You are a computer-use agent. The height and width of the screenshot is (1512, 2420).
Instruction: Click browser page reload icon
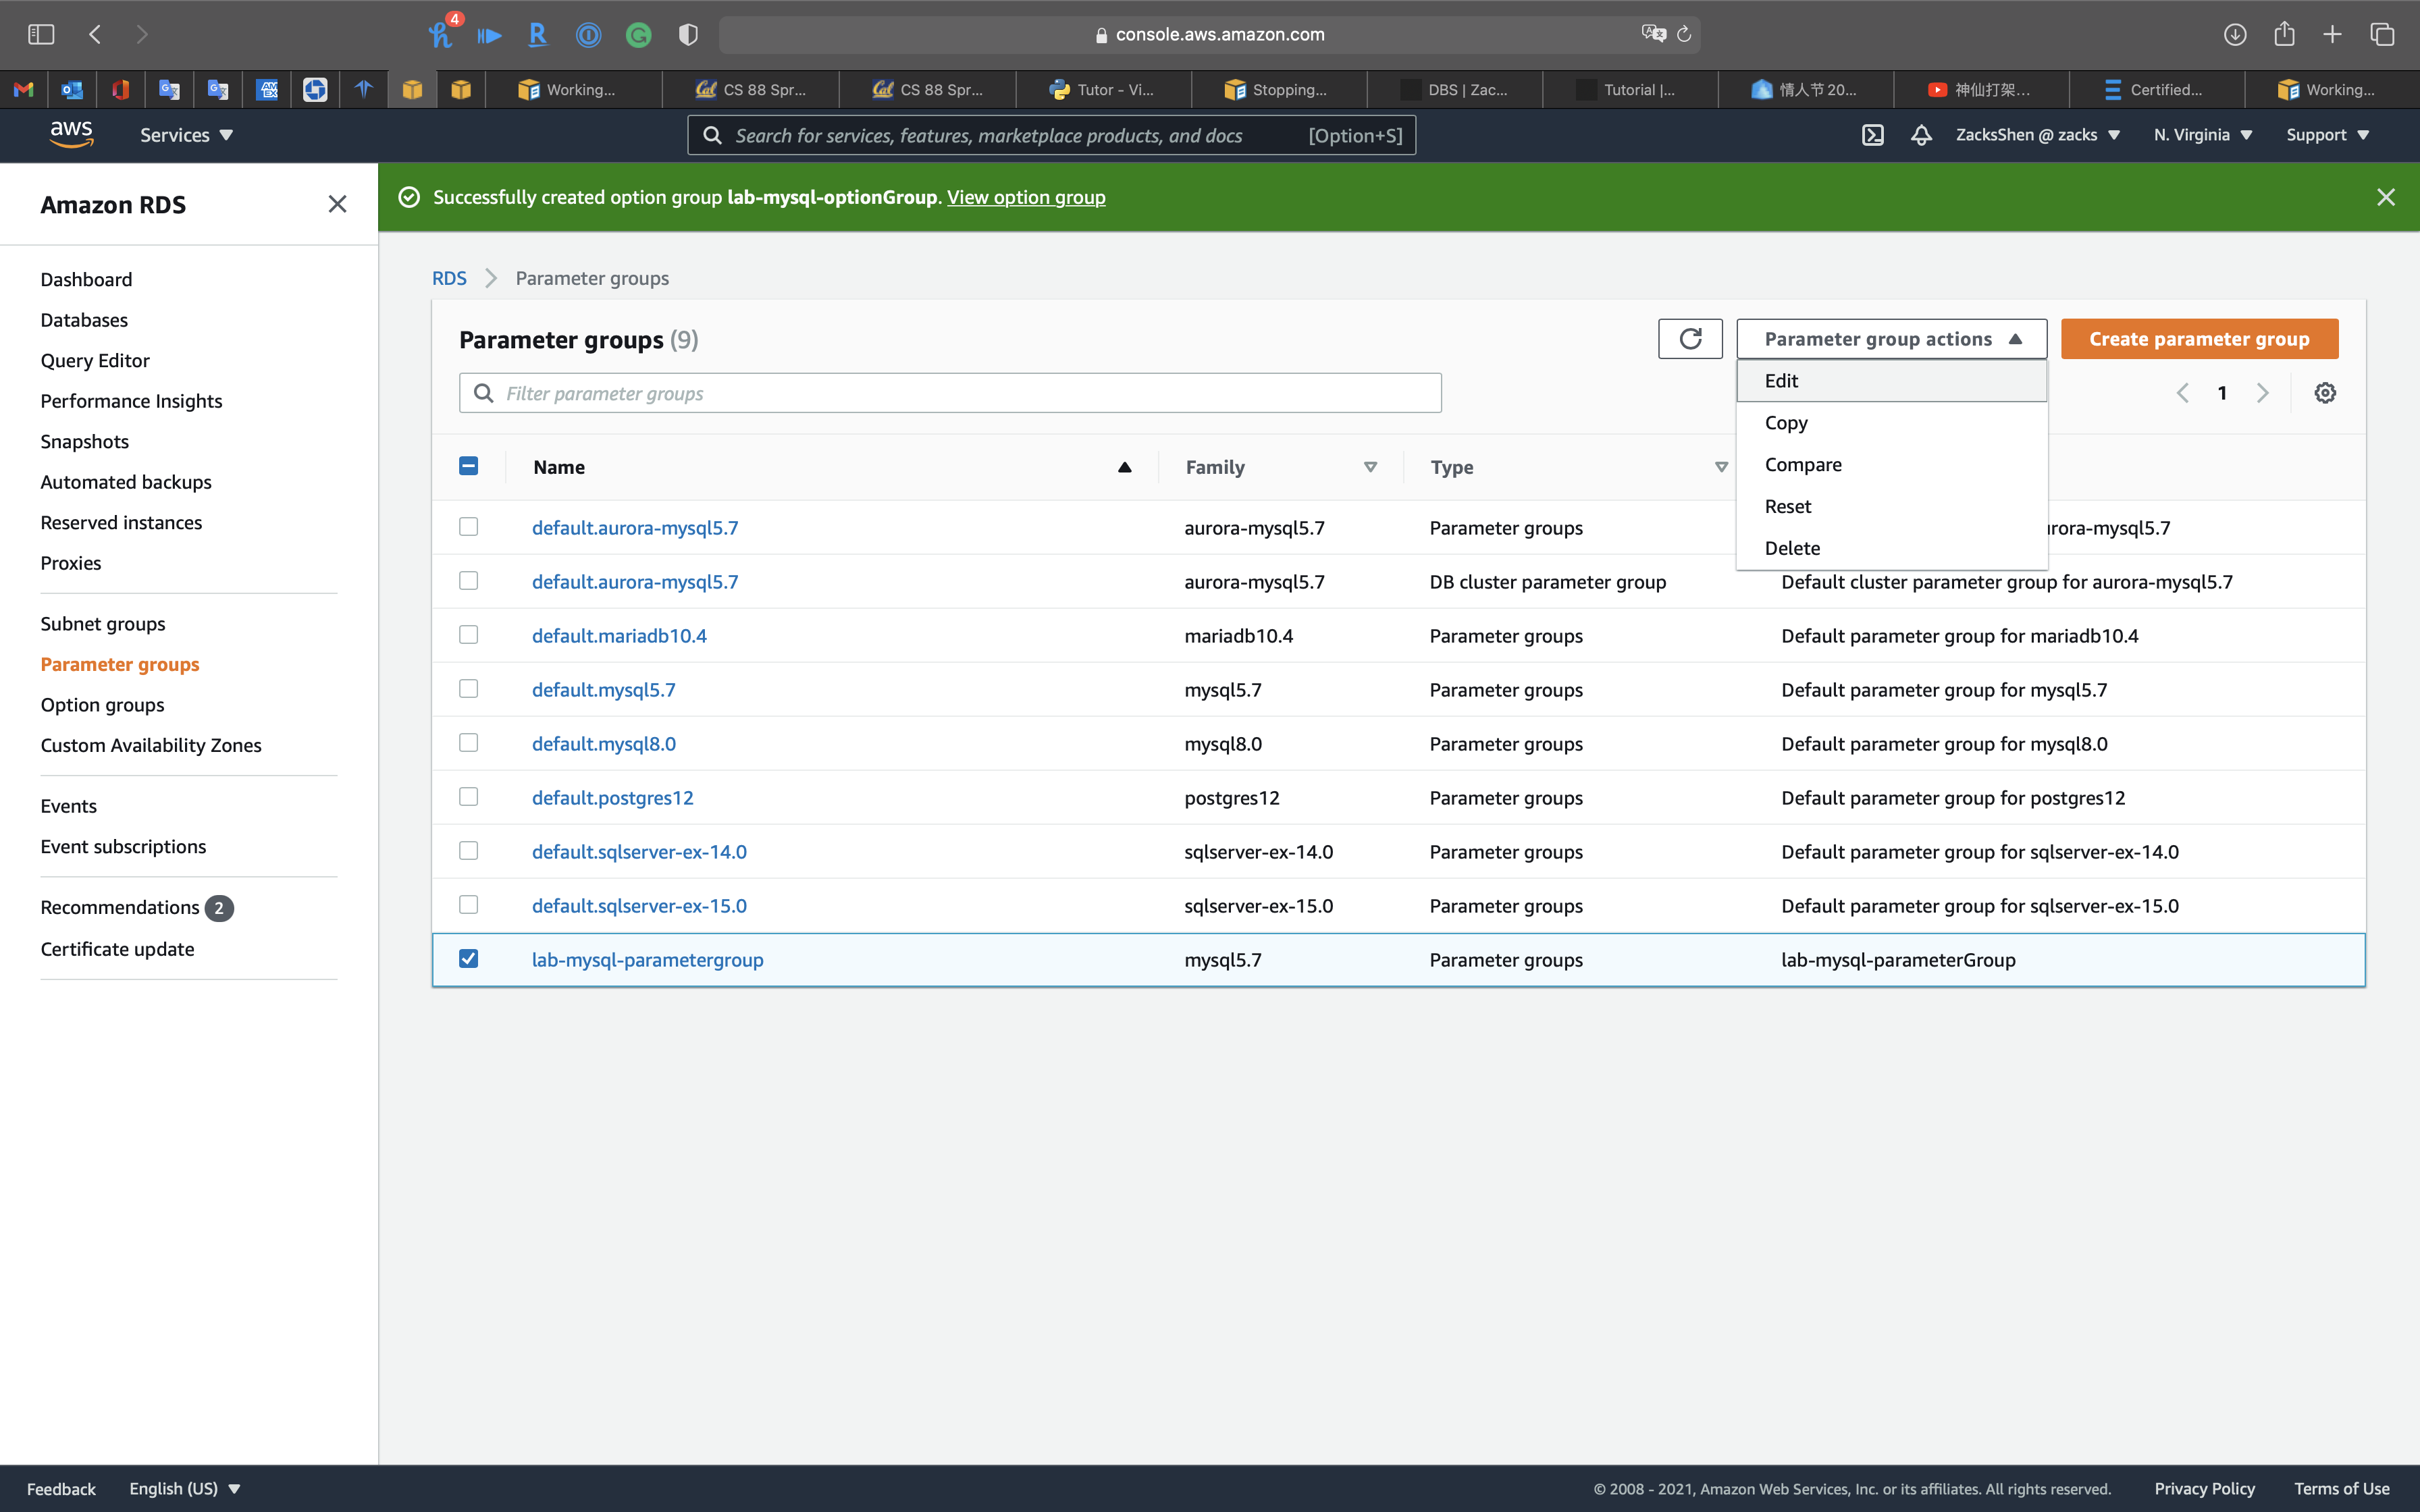(x=1684, y=34)
